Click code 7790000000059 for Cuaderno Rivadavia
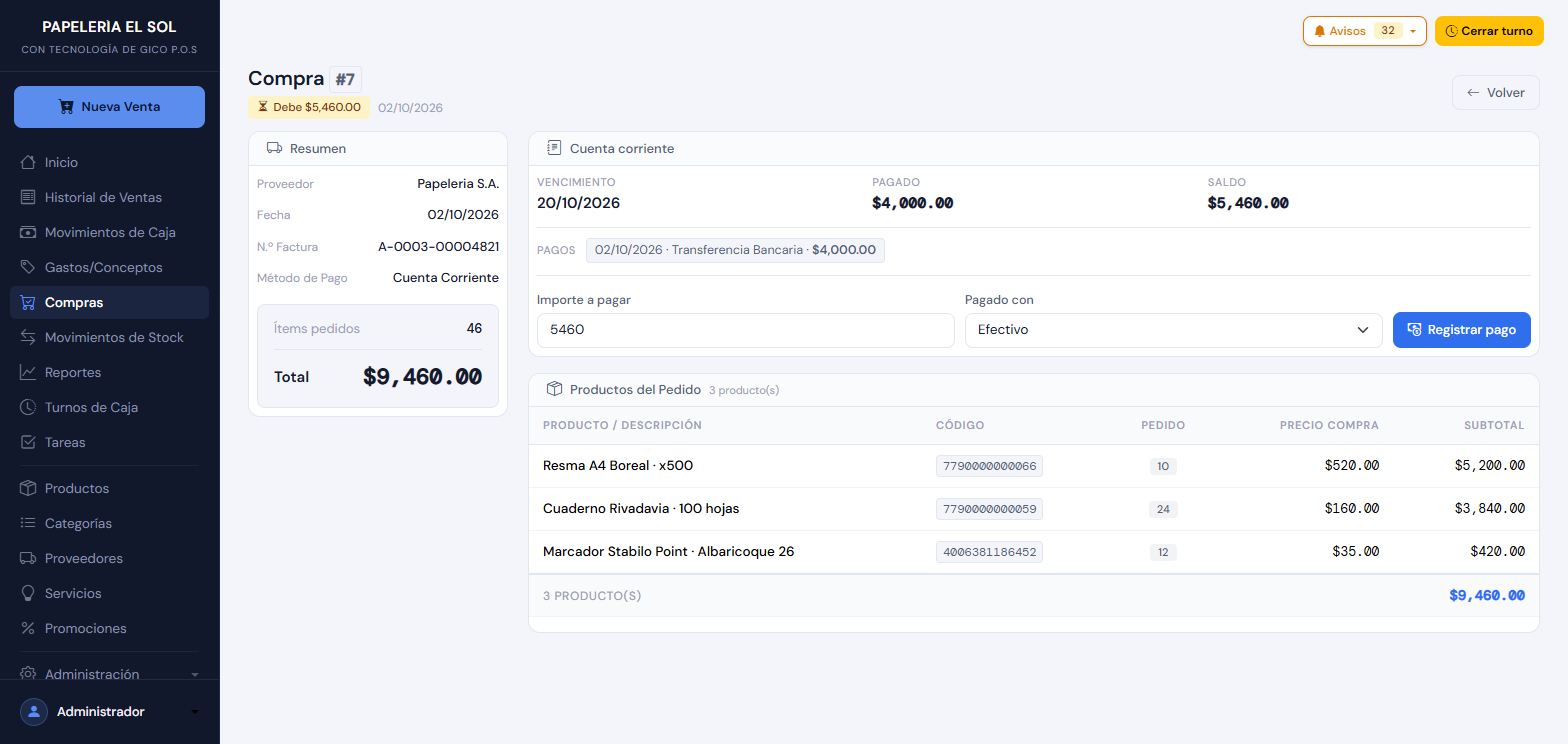 pos(989,509)
